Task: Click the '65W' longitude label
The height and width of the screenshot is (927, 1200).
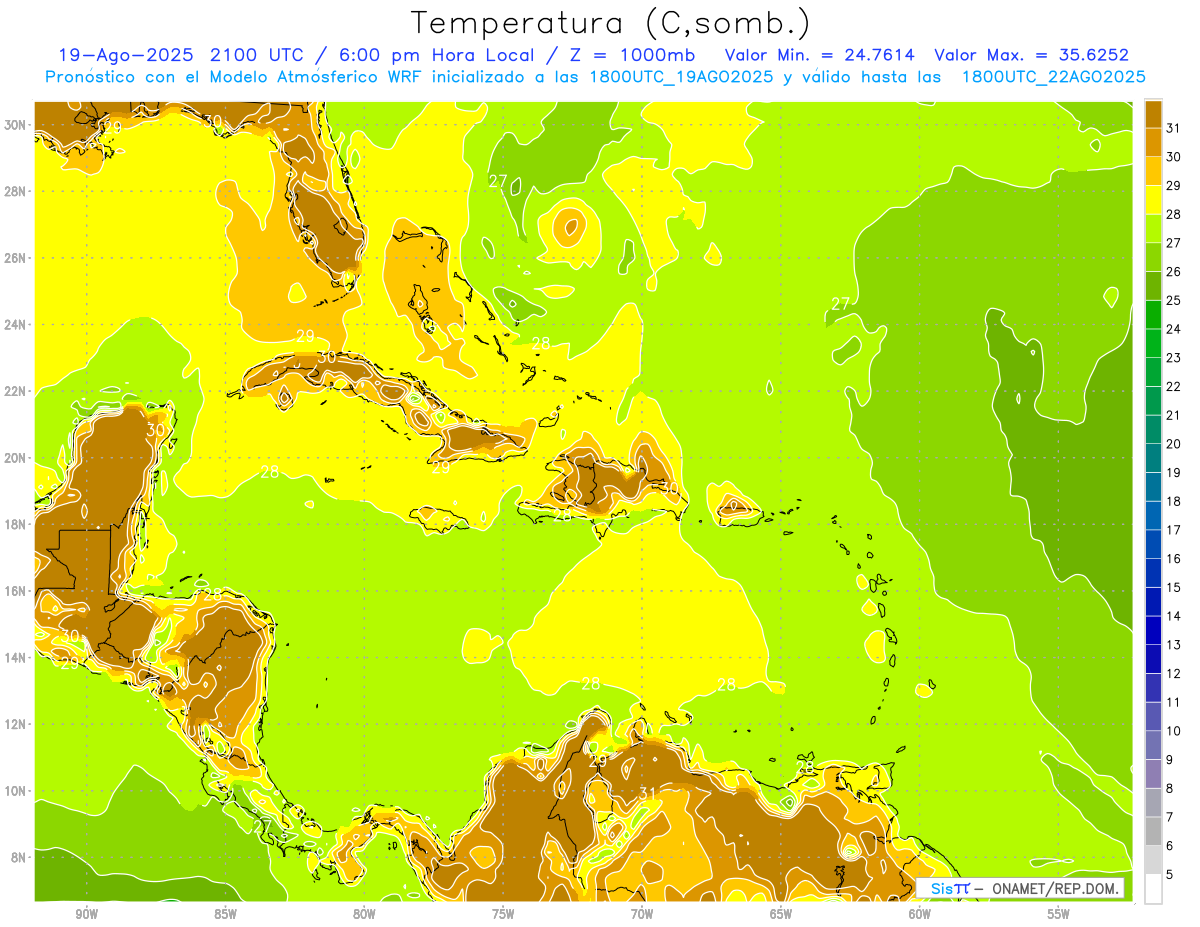Action: tap(781, 914)
